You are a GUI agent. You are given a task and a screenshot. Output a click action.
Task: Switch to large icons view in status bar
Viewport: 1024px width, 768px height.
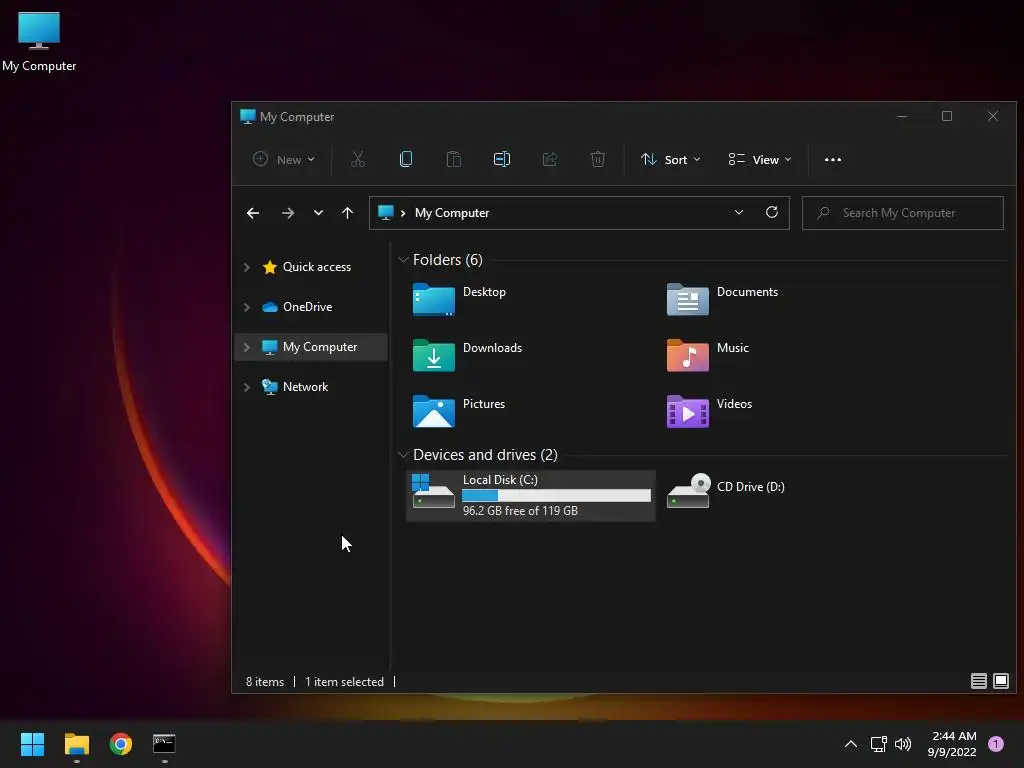click(1000, 681)
